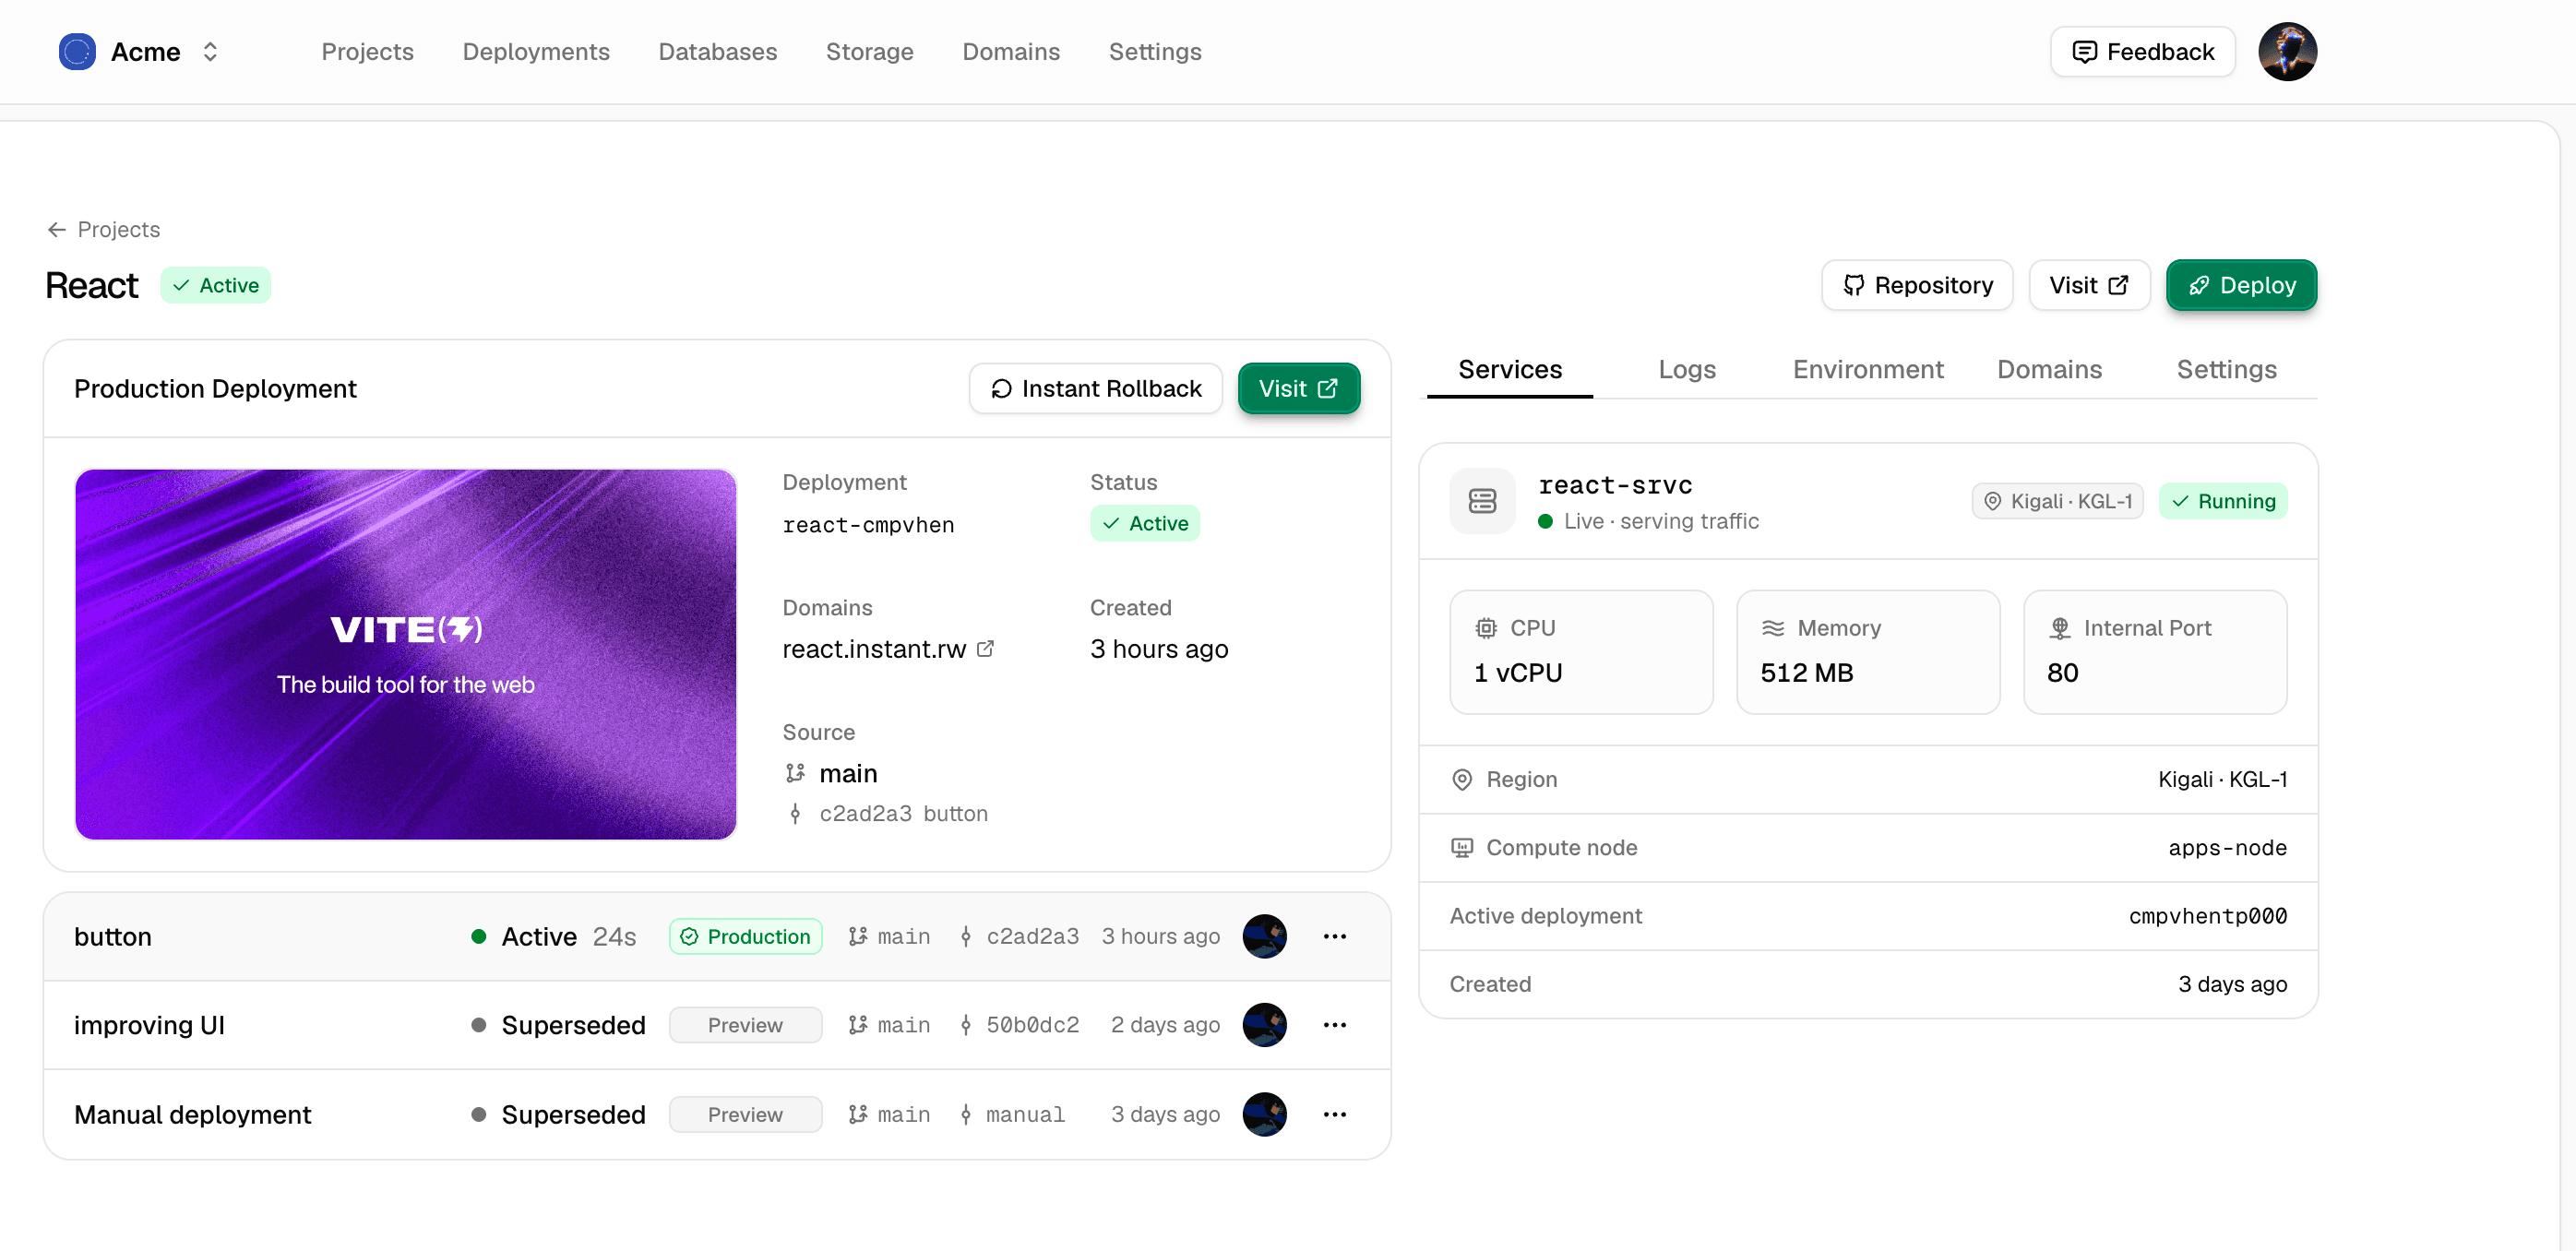Click Preview badge on Manual deployment row
Viewport: 2576px width, 1251px height.
pos(745,1115)
